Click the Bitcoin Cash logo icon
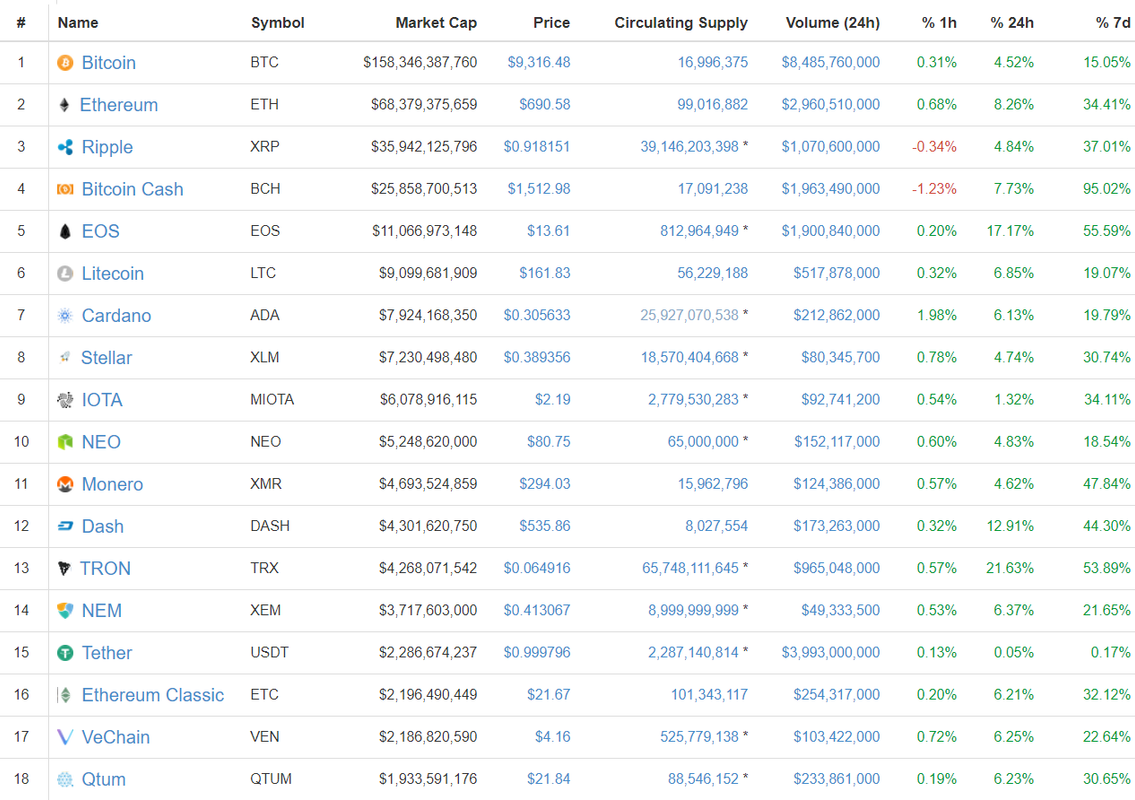The width and height of the screenshot is (1135, 800). click(x=65, y=189)
